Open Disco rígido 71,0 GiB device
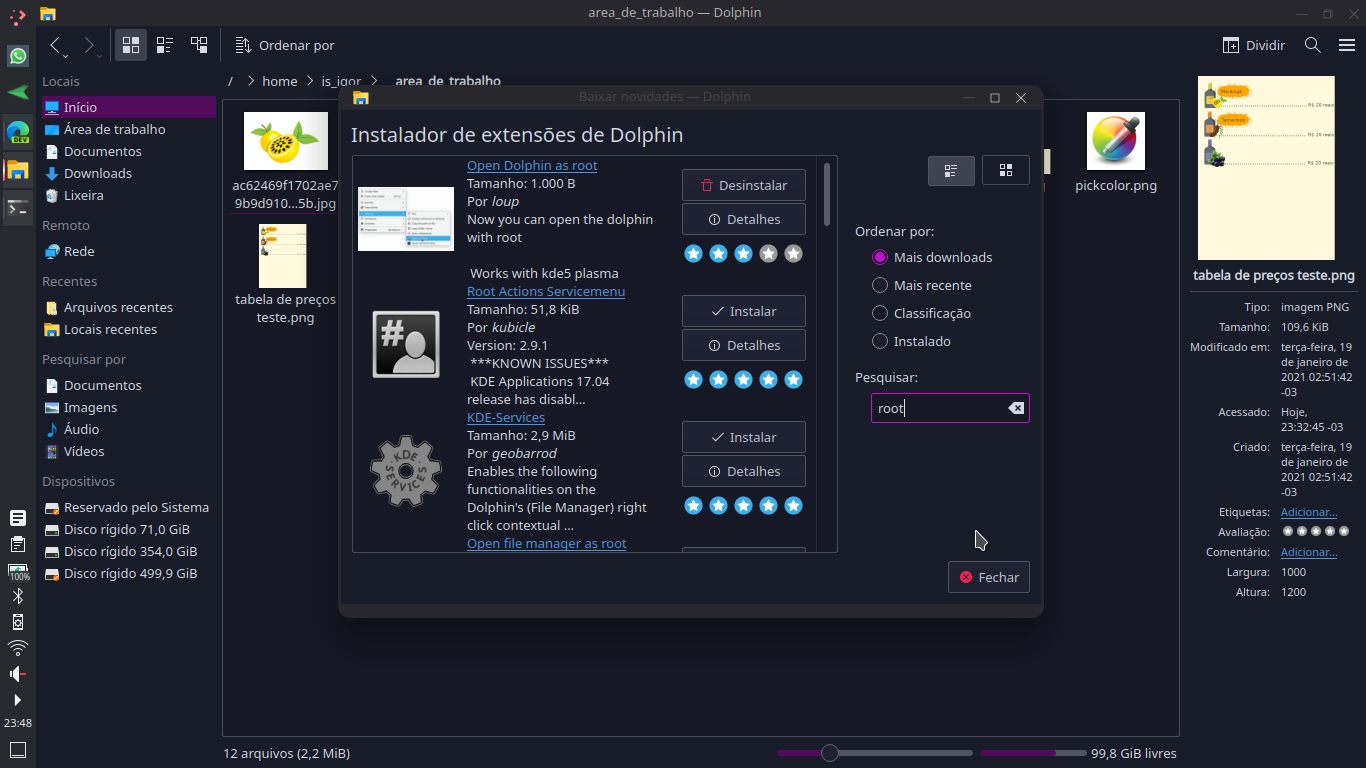Viewport: 1366px width, 768px height. click(128, 529)
